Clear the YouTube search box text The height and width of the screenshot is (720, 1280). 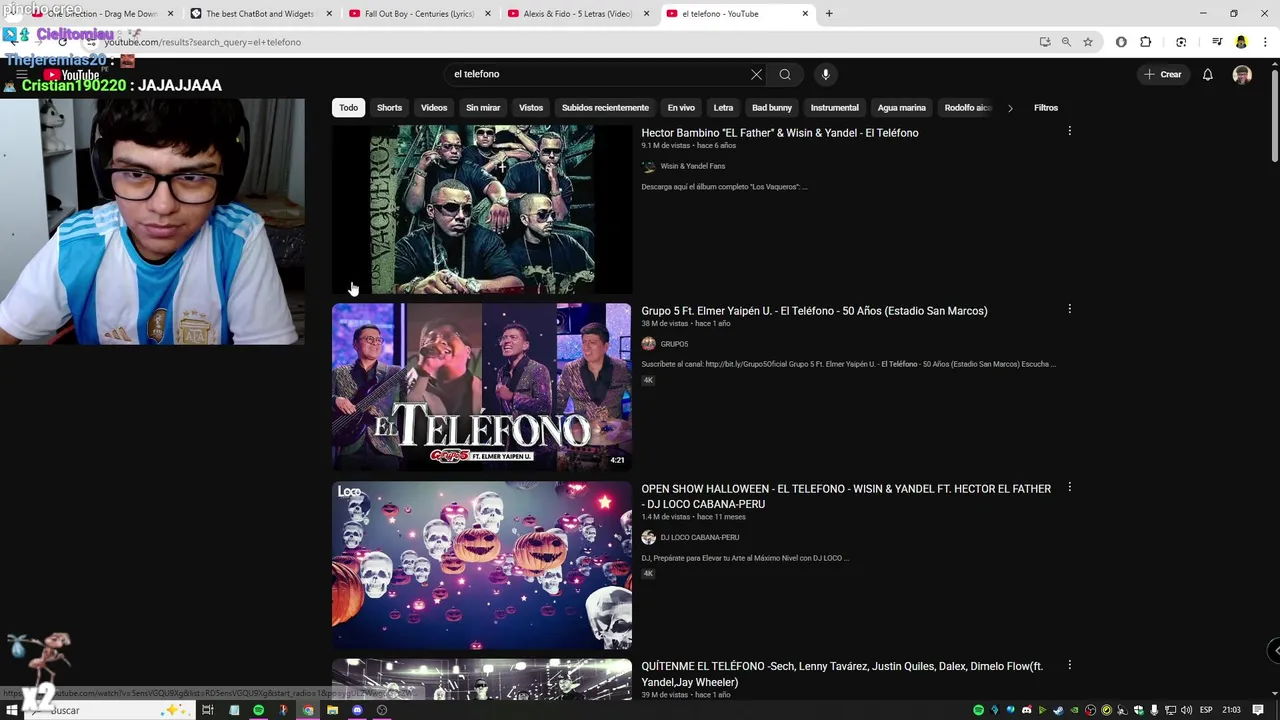tap(756, 74)
